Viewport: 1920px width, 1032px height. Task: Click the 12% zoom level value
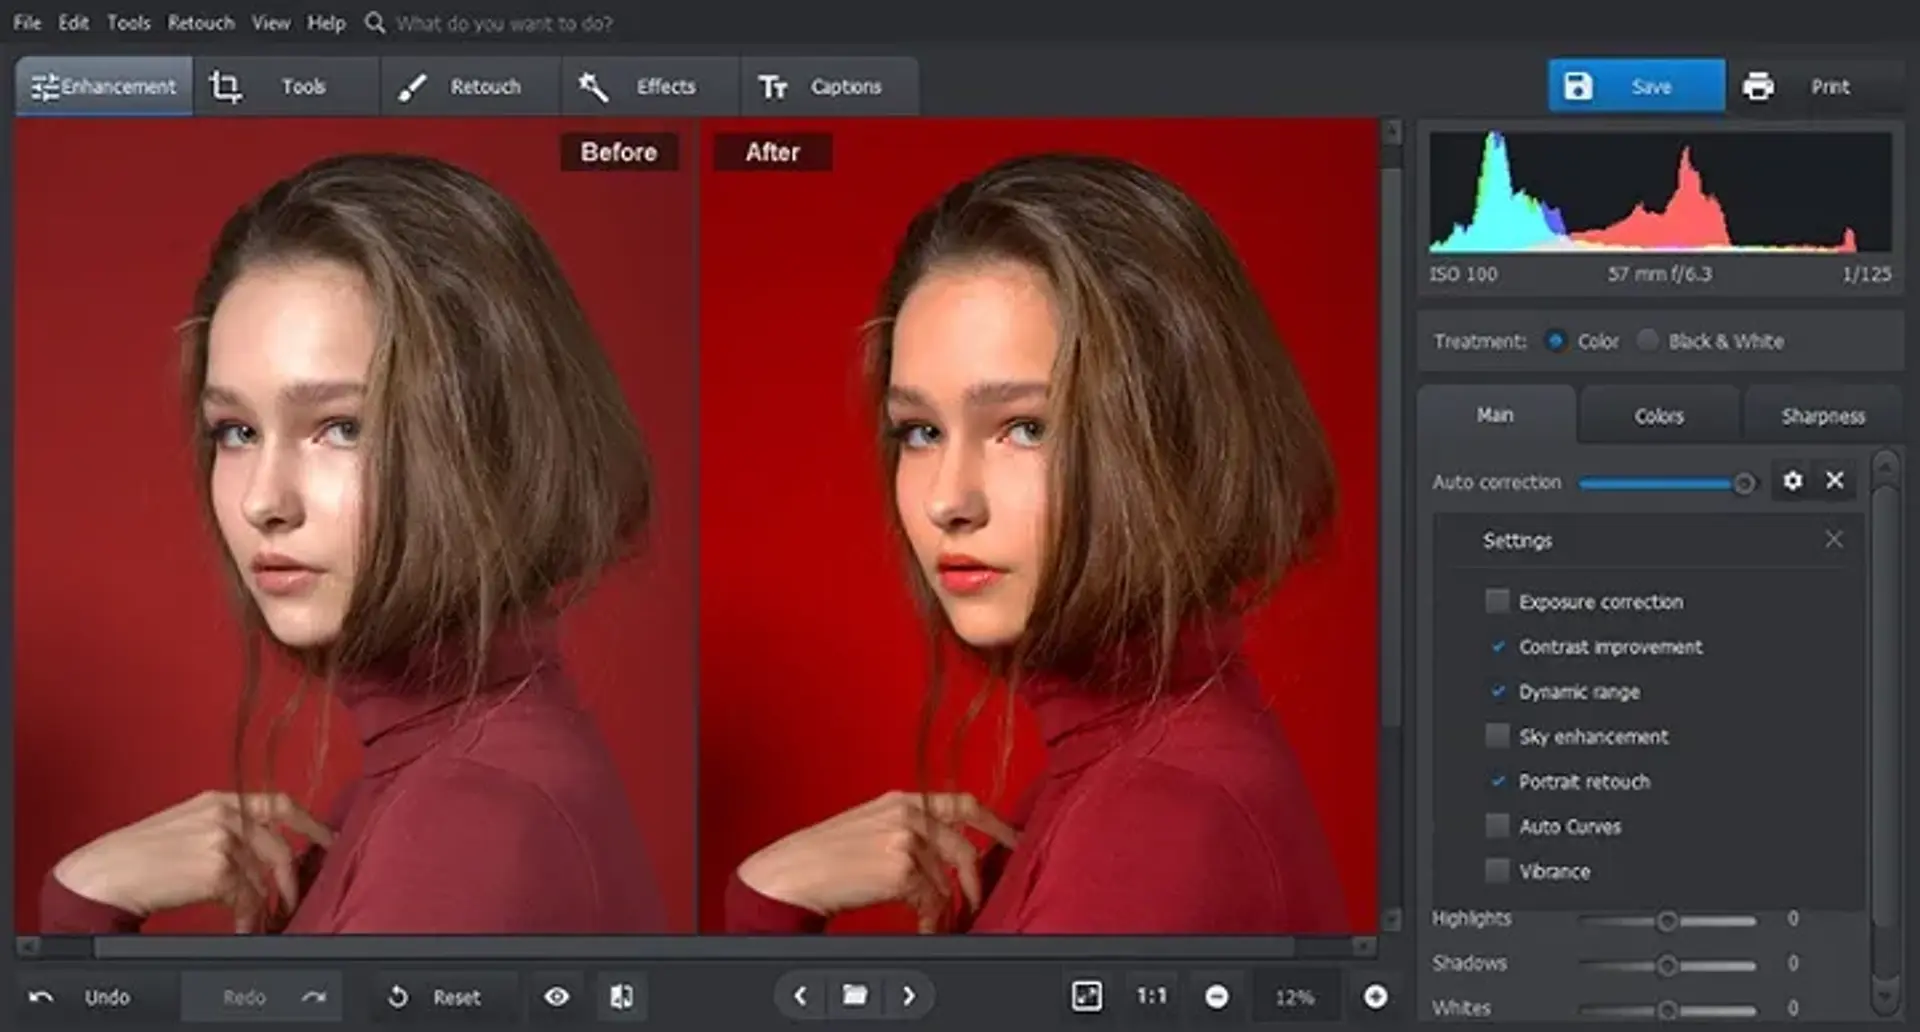1294,997
